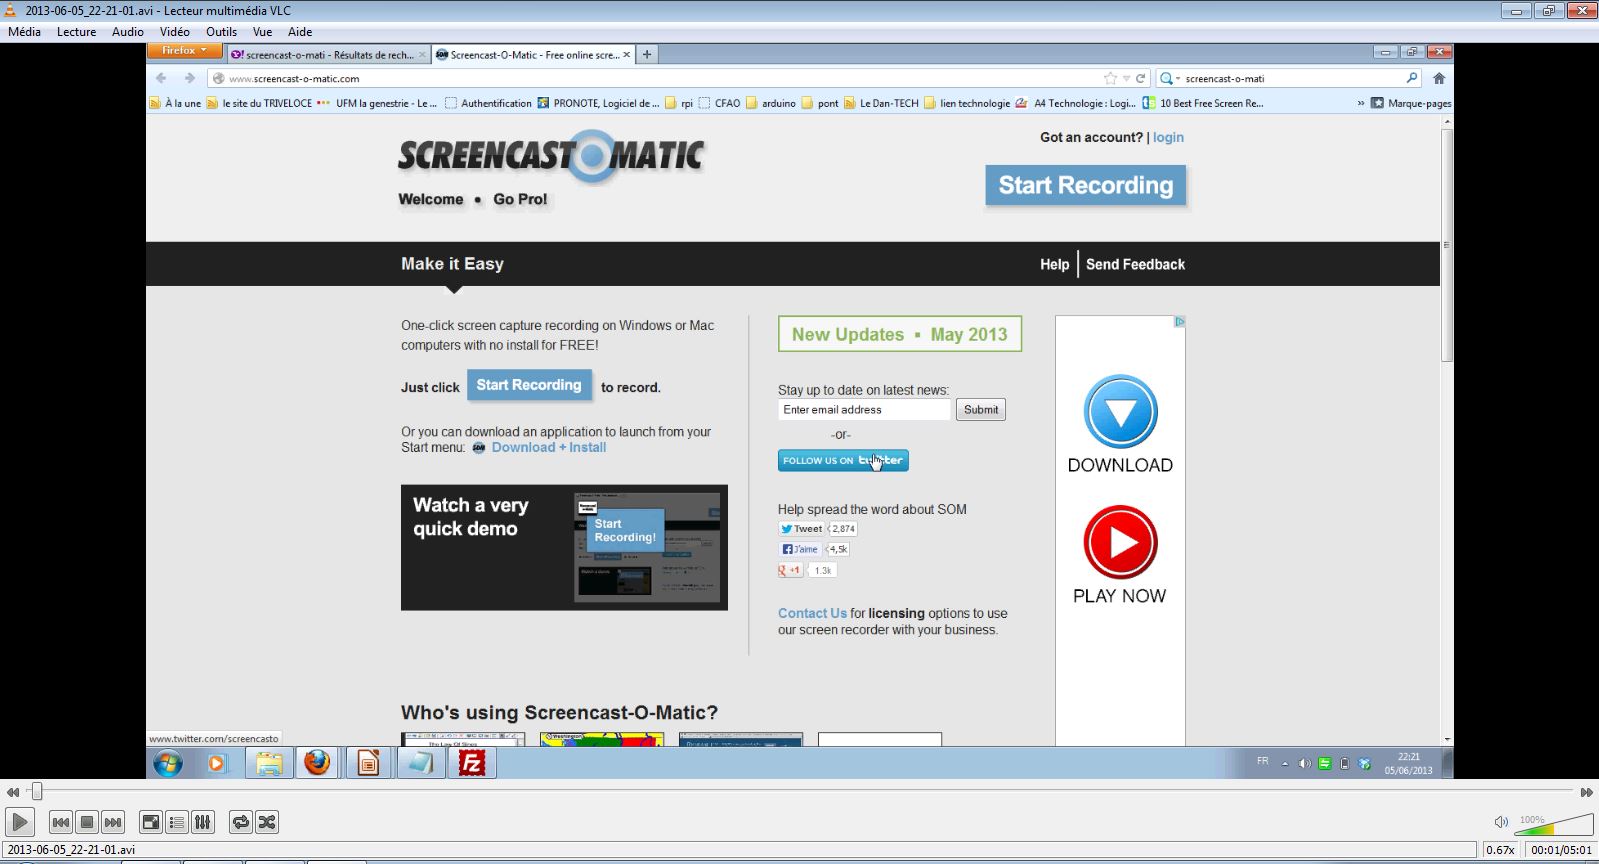Open the Lecture menu
The height and width of the screenshot is (864, 1599).
coord(76,31)
